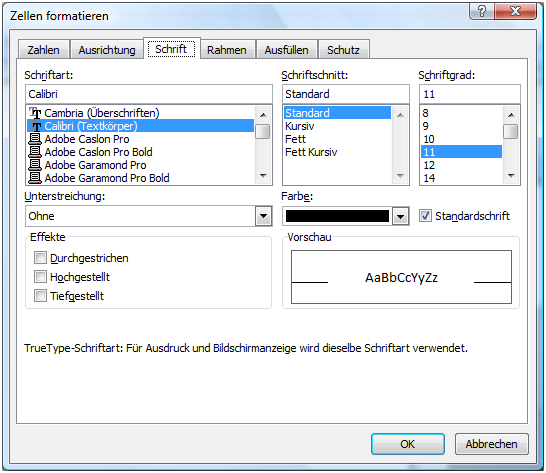Click font list scroll down arrow

coord(263,176)
